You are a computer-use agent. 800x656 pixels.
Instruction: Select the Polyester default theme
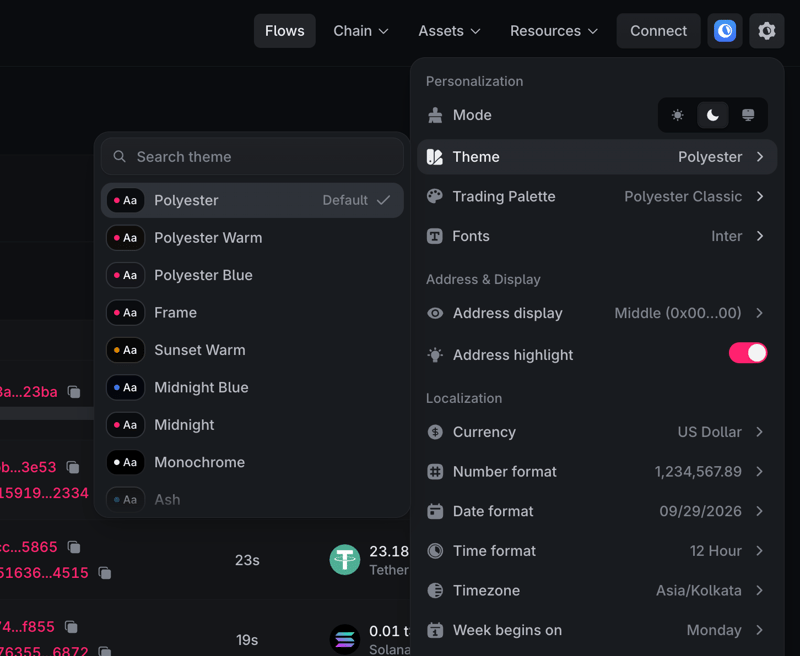(x=253, y=200)
